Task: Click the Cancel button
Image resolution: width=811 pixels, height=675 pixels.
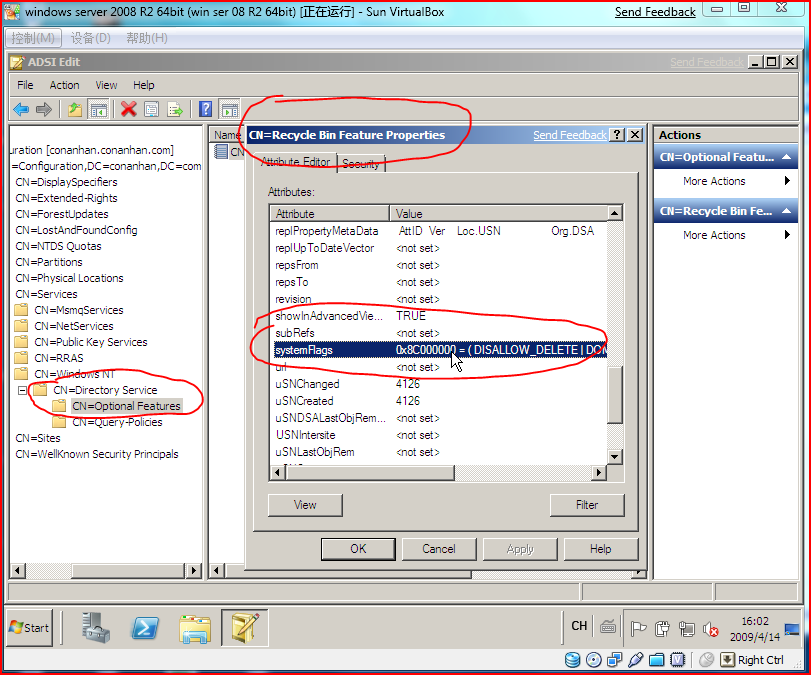Action: pos(439,549)
